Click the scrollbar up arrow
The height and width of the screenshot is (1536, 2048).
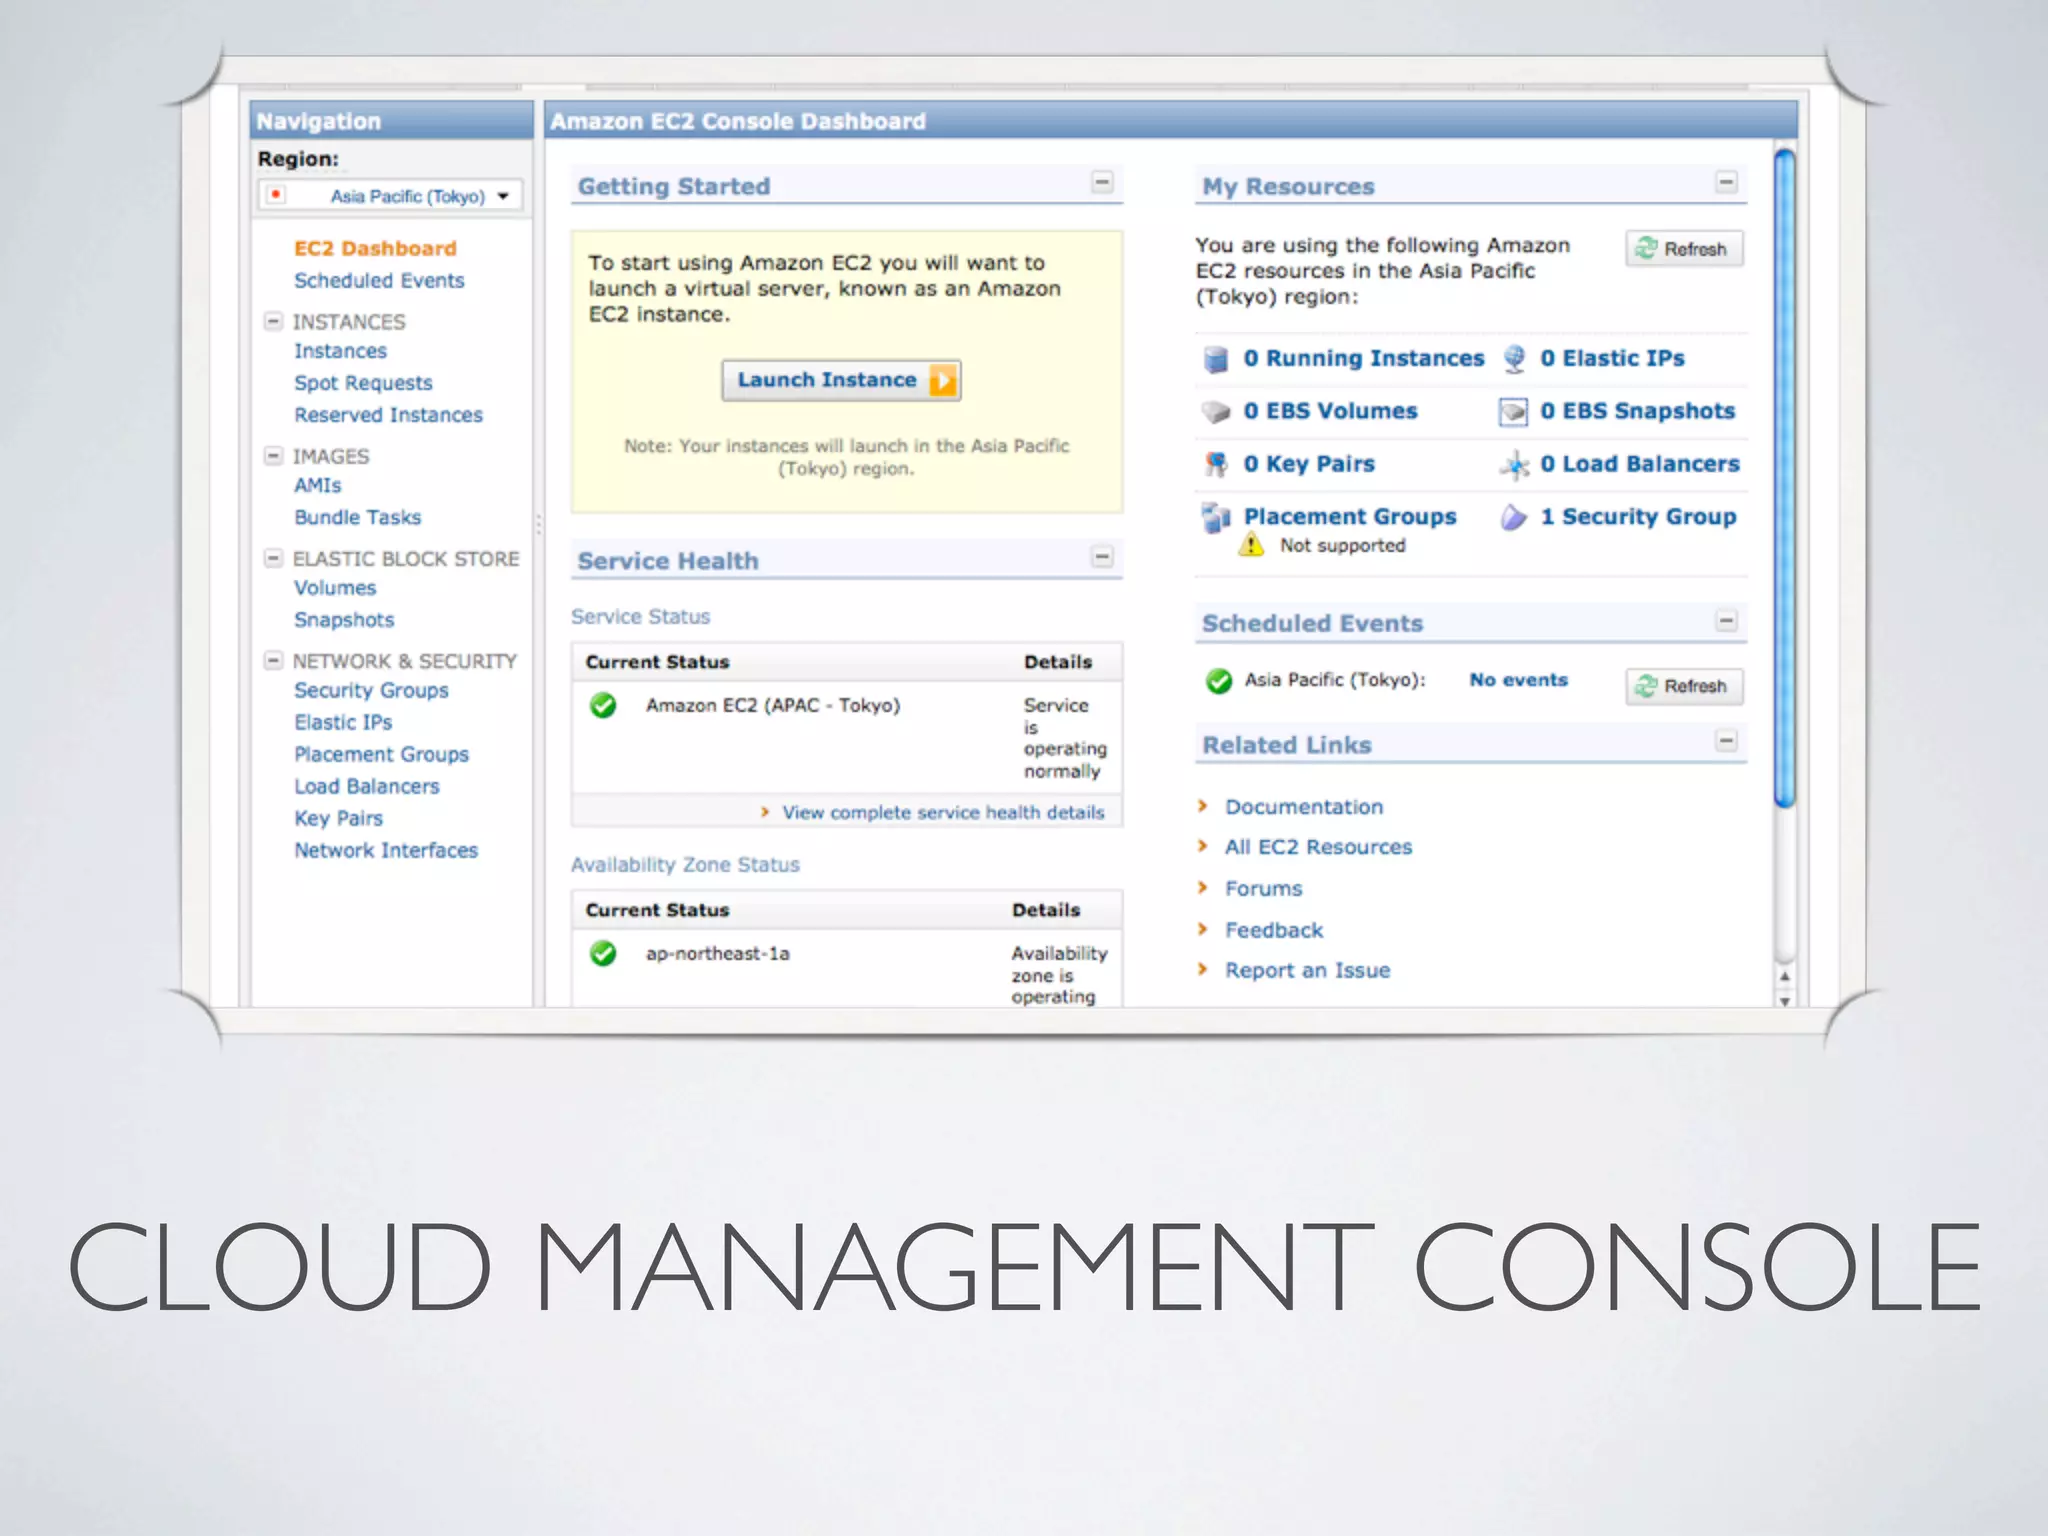(1785, 976)
